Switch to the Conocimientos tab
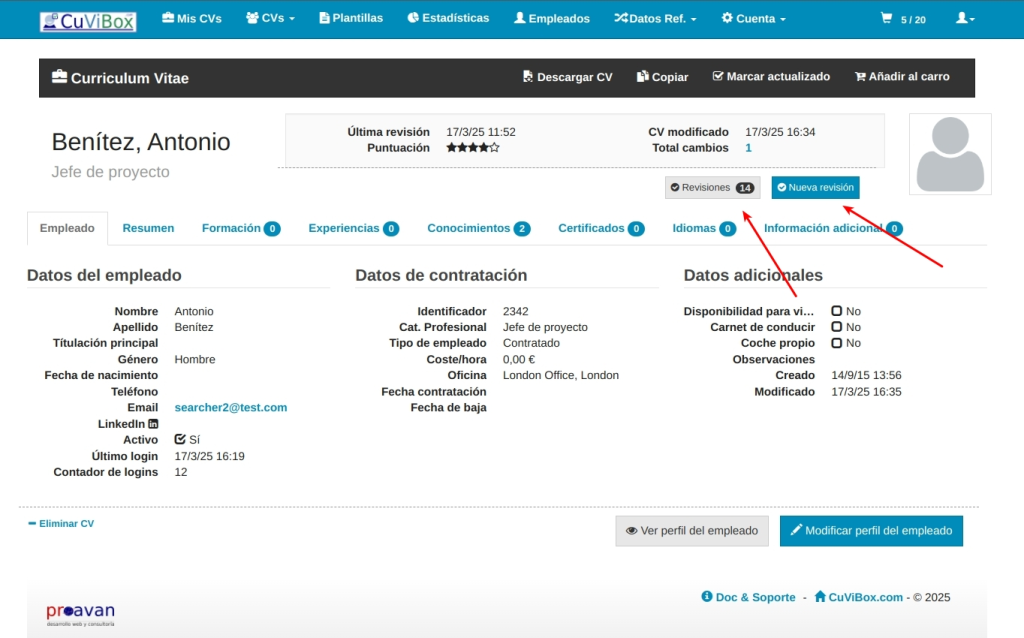This screenshot has width=1024, height=638. pos(478,228)
